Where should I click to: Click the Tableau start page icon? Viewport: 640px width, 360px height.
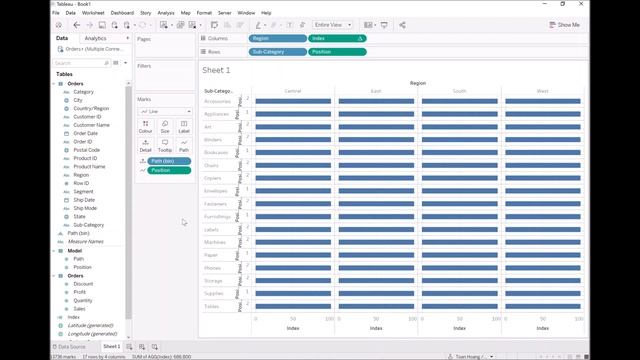59,25
